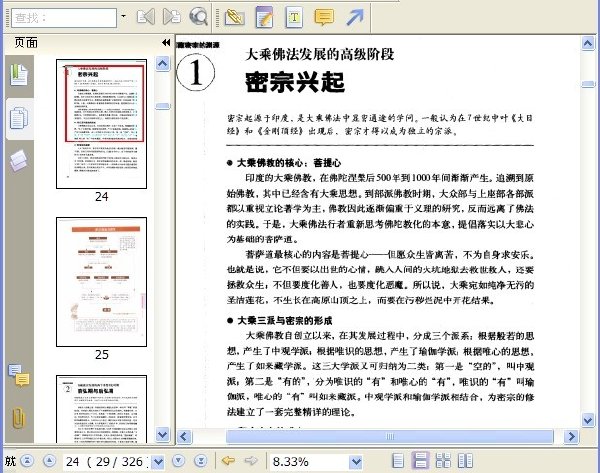This screenshot has height=473, width=600.
Task: Select page 25 thumbnail
Action: (x=101, y=282)
